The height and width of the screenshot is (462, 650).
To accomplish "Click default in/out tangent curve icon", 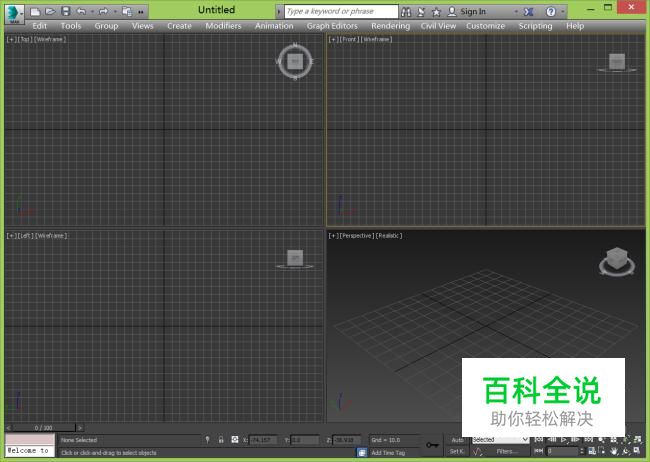I will tap(478, 451).
